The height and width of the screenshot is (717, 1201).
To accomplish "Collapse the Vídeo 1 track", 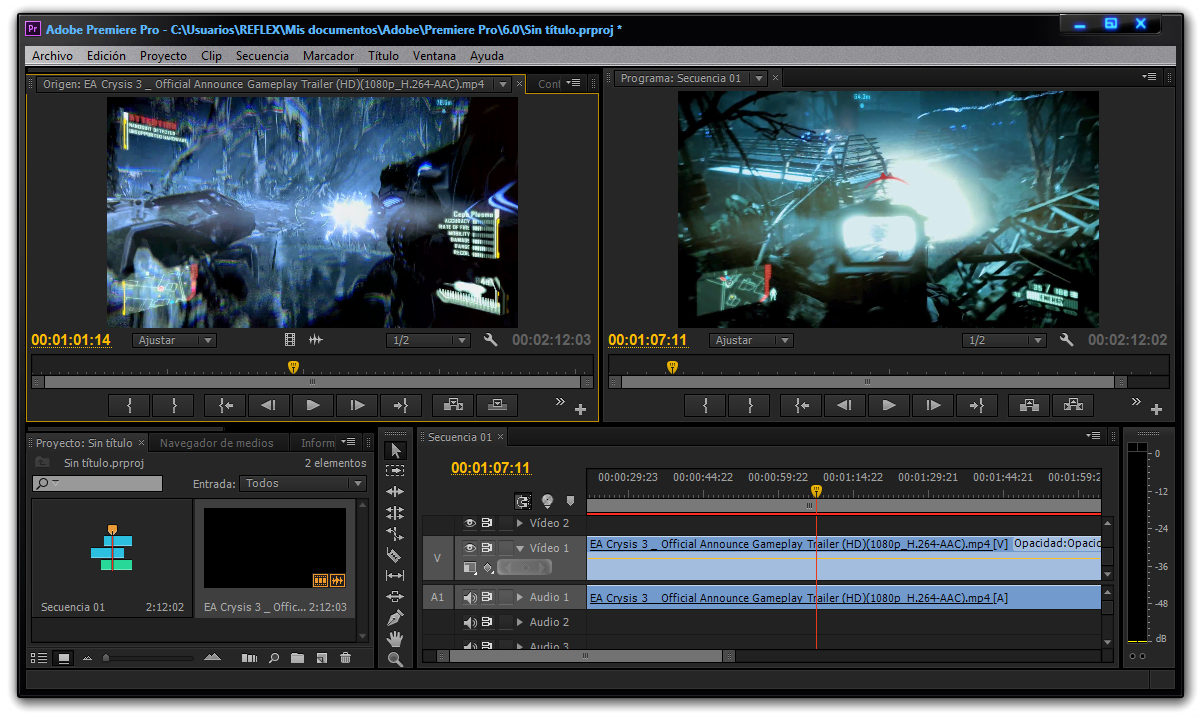I will [520, 548].
